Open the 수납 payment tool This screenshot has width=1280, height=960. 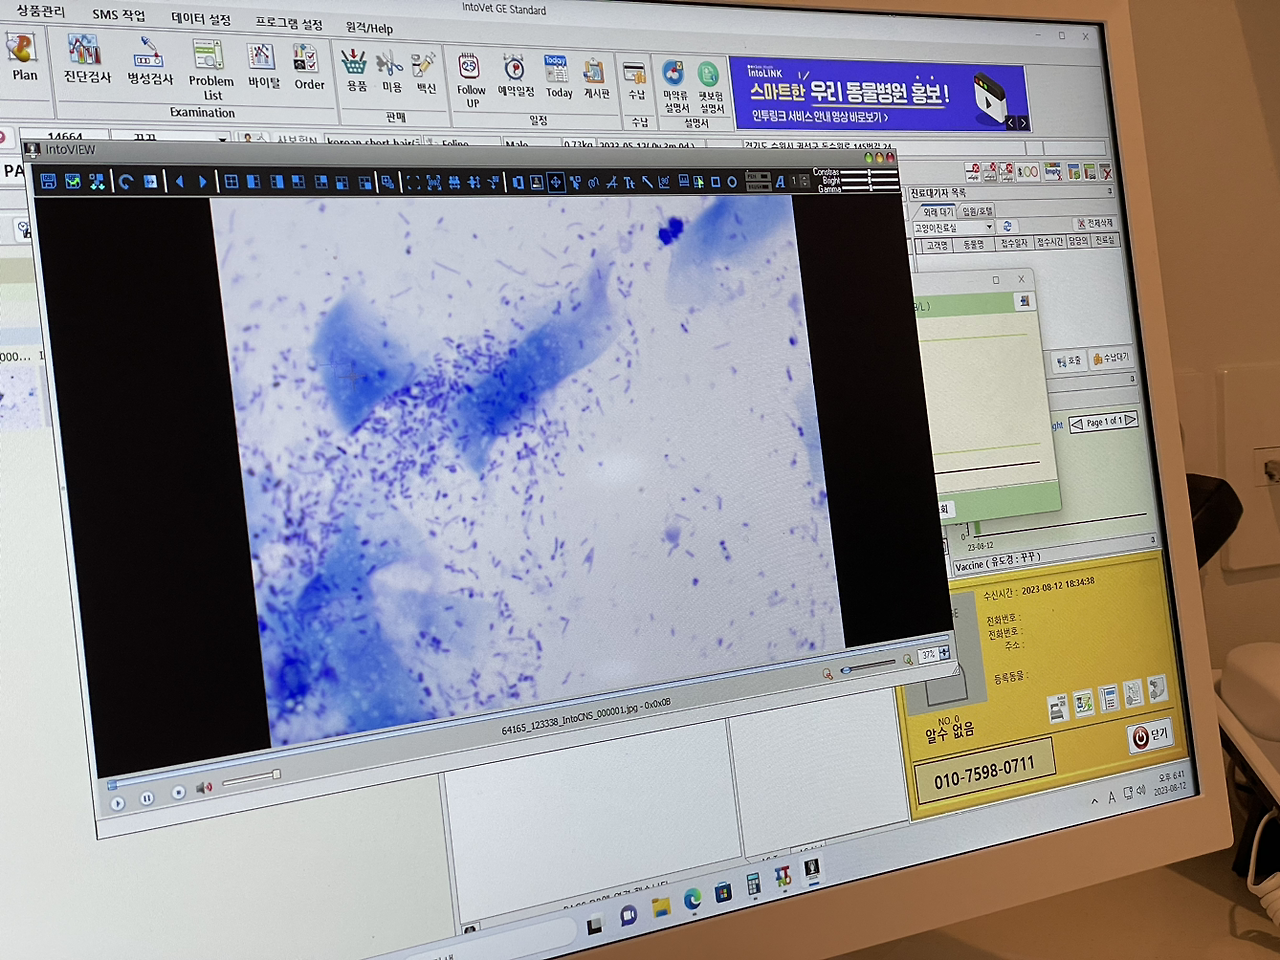pyautogui.click(x=635, y=81)
